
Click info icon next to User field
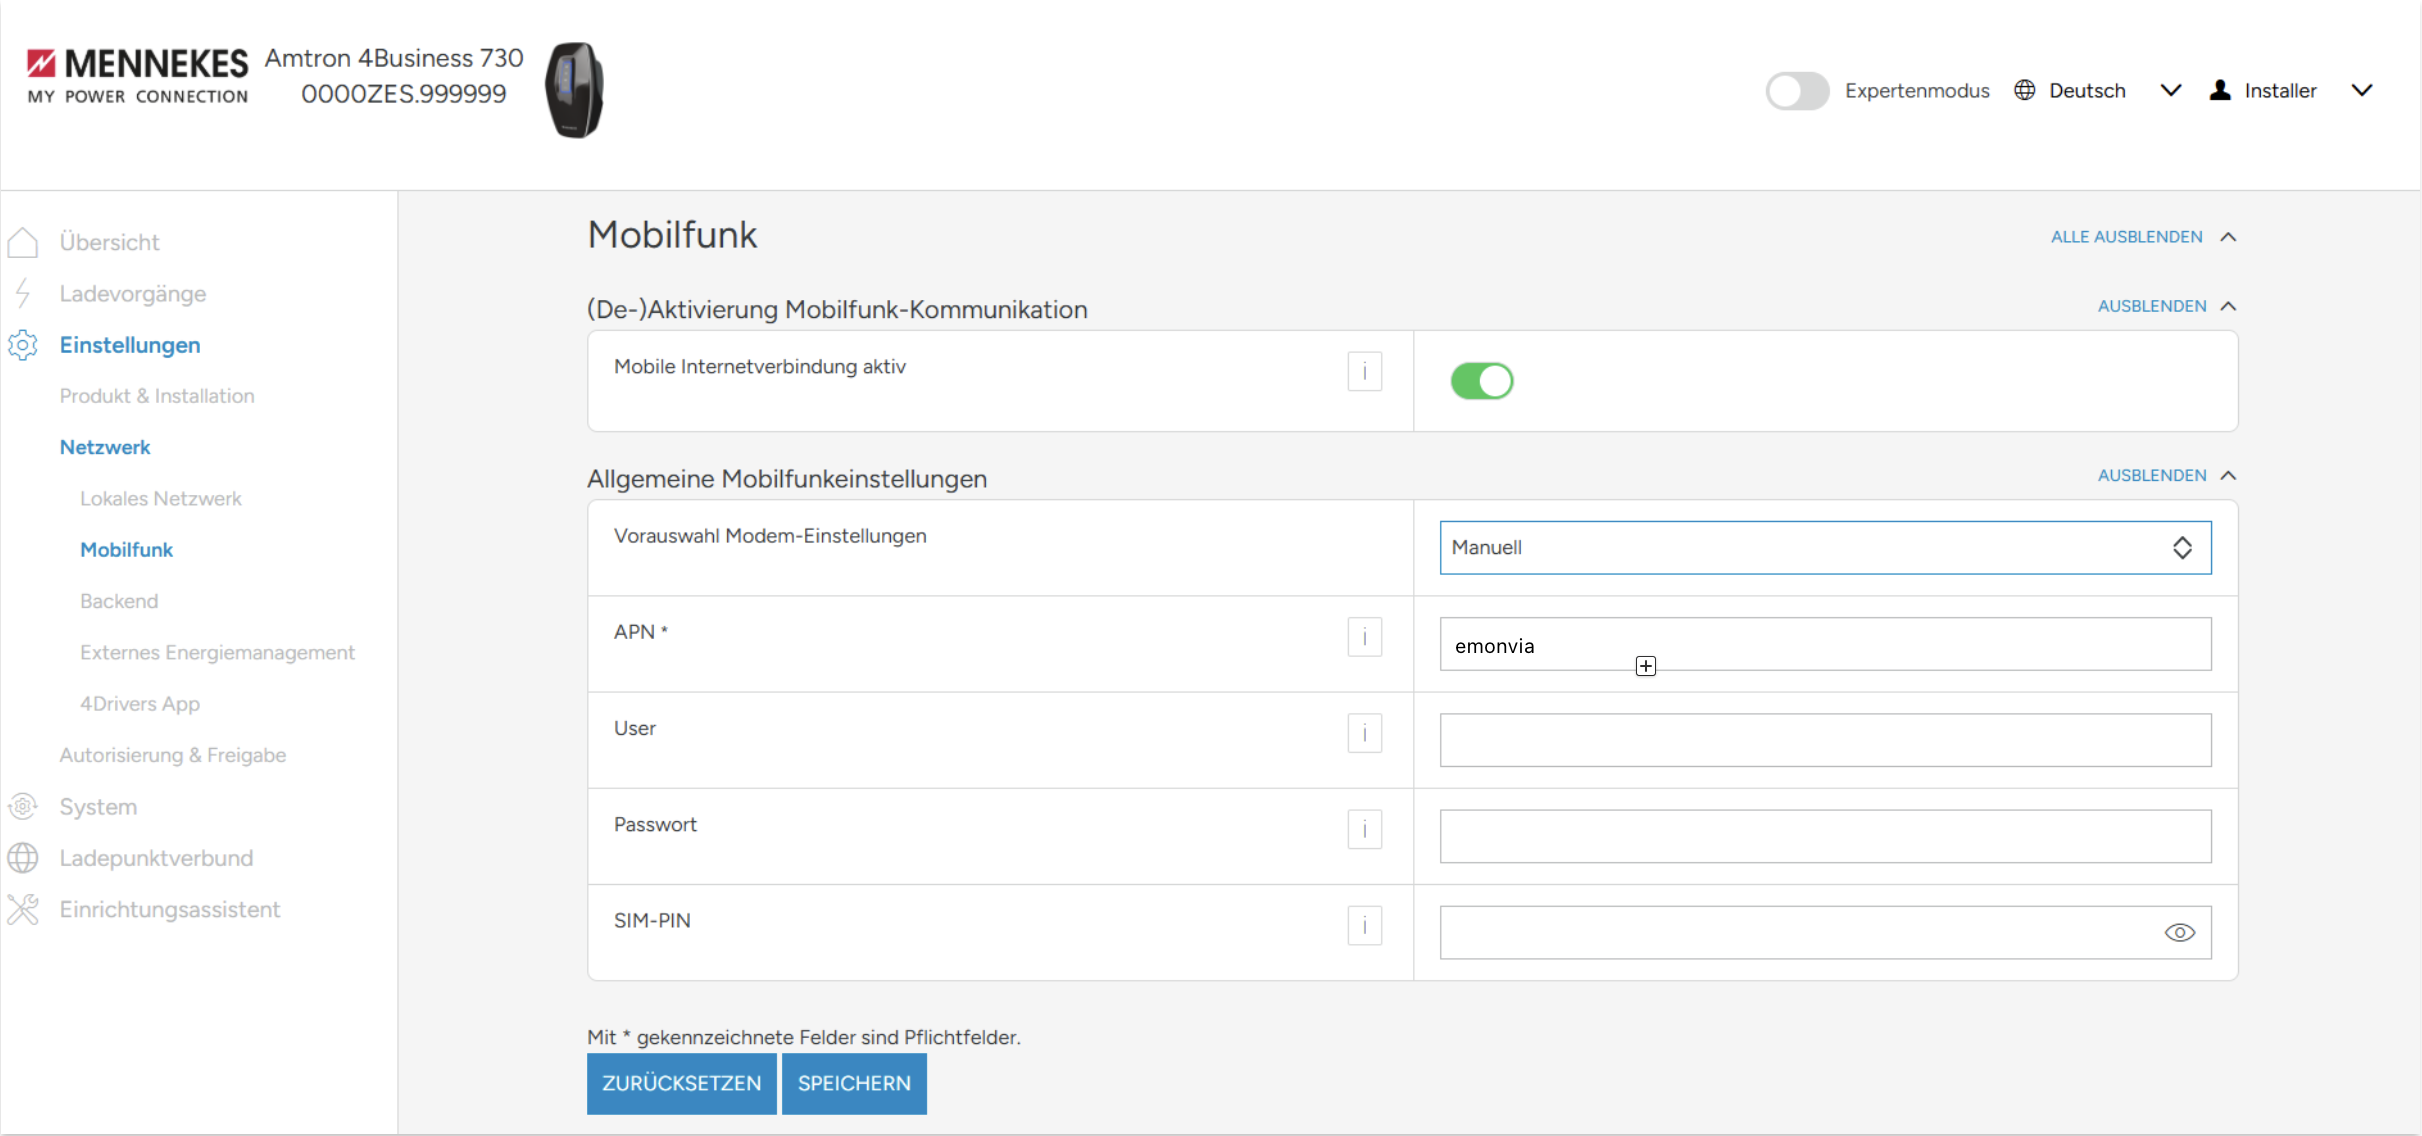coord(1364,733)
